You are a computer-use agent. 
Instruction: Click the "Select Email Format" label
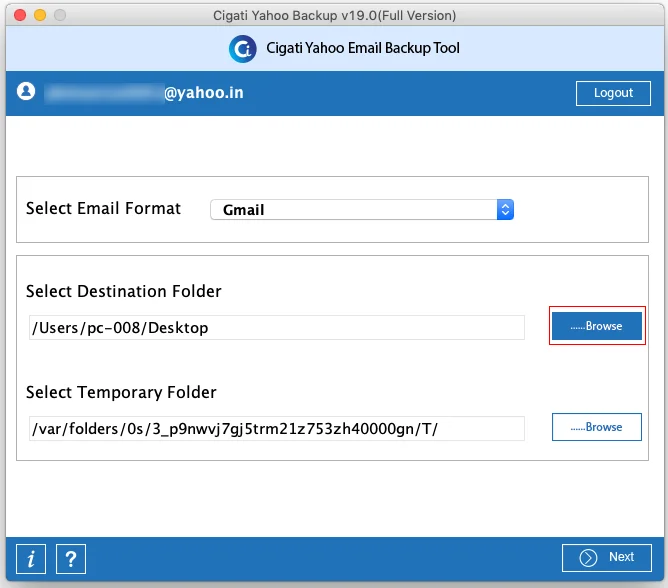(x=104, y=208)
